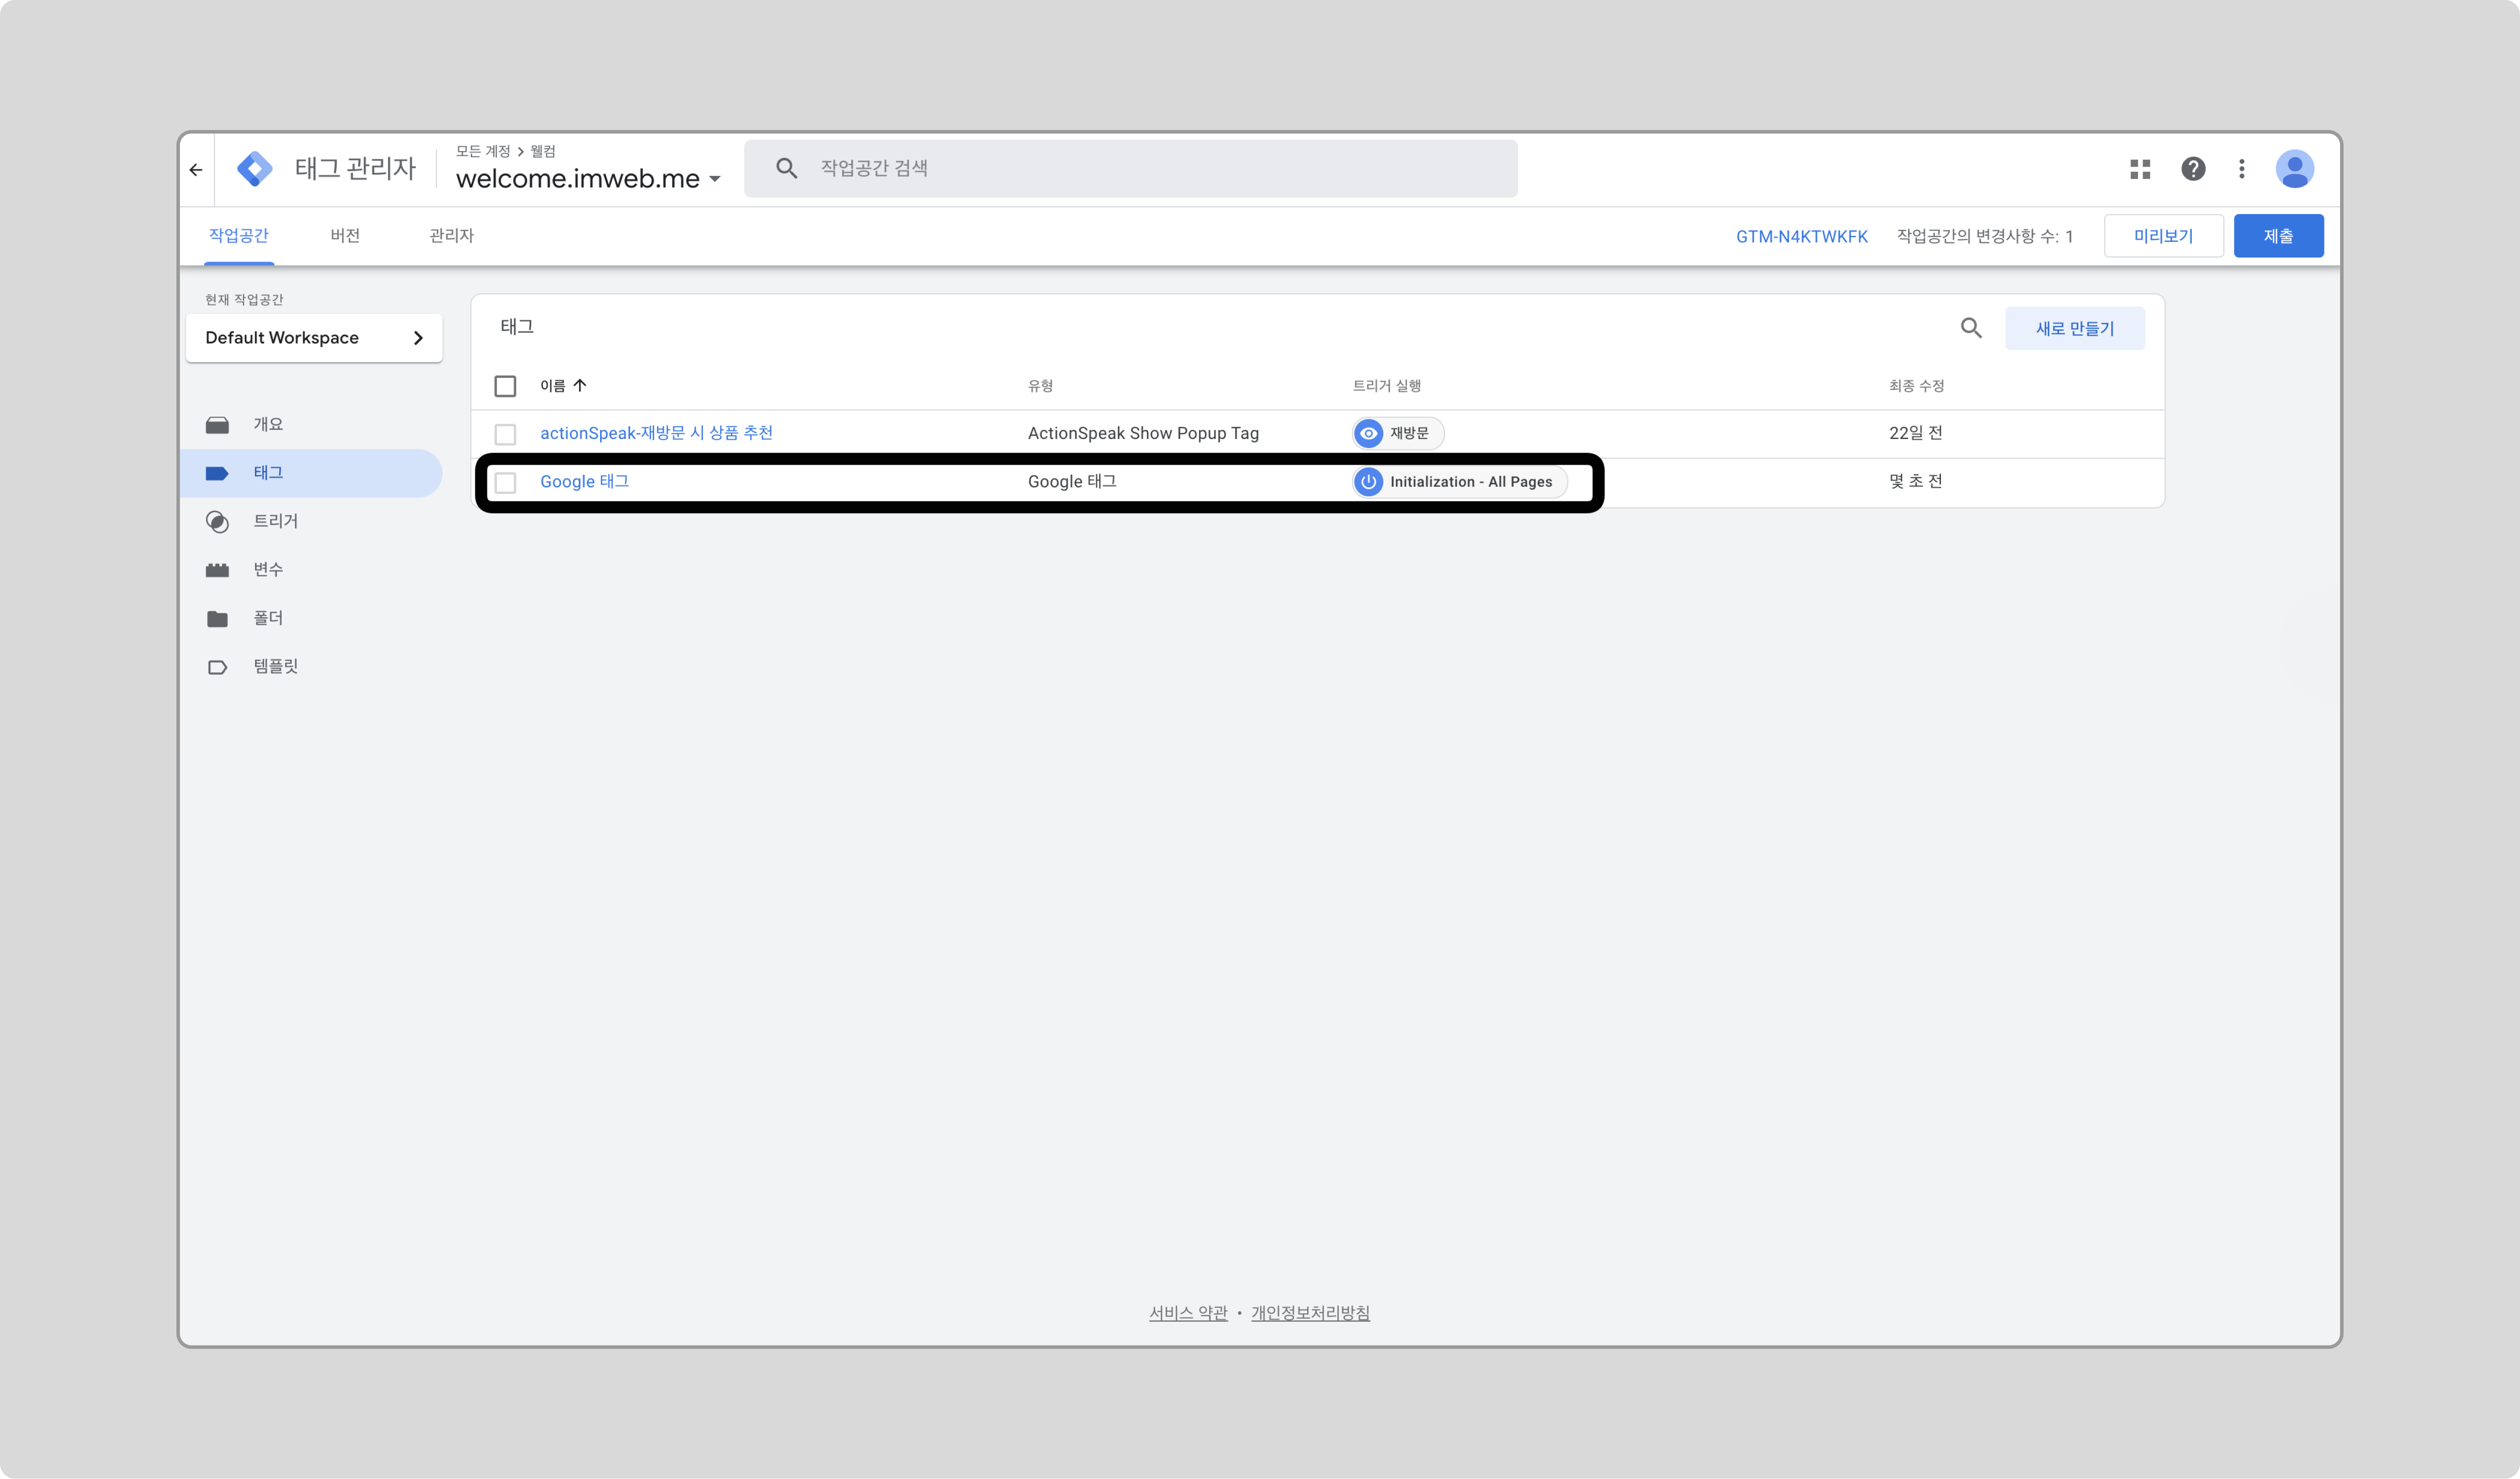This screenshot has width=2520, height=1479.
Task: Expand the Default Workspace selector
Action: (x=314, y=338)
